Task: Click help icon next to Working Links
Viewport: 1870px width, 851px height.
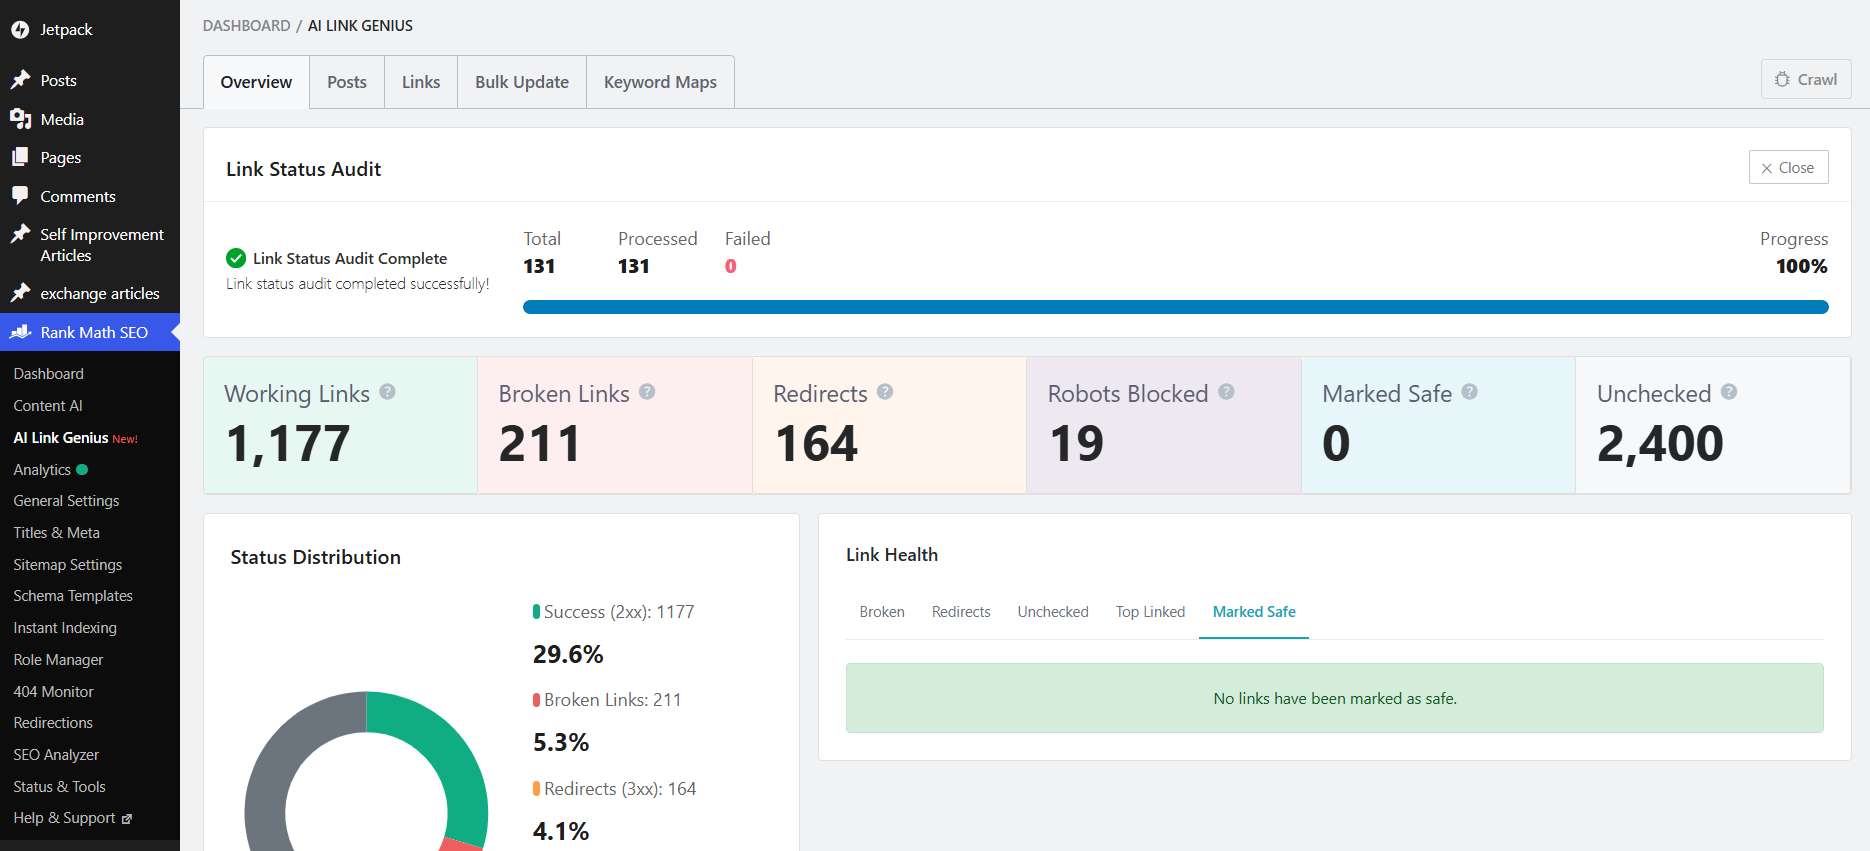Action: click(x=387, y=392)
